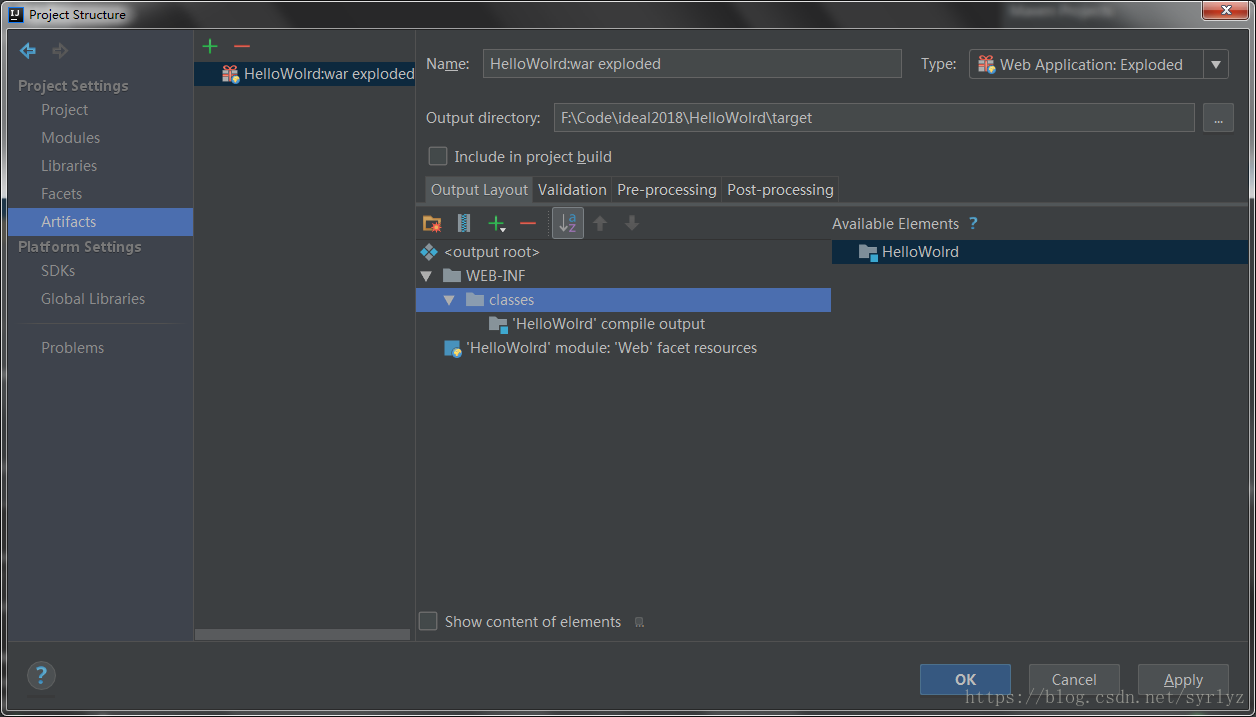Screen dimensions: 1256x717
Task: Click the help question mark button
Action: 41,675
